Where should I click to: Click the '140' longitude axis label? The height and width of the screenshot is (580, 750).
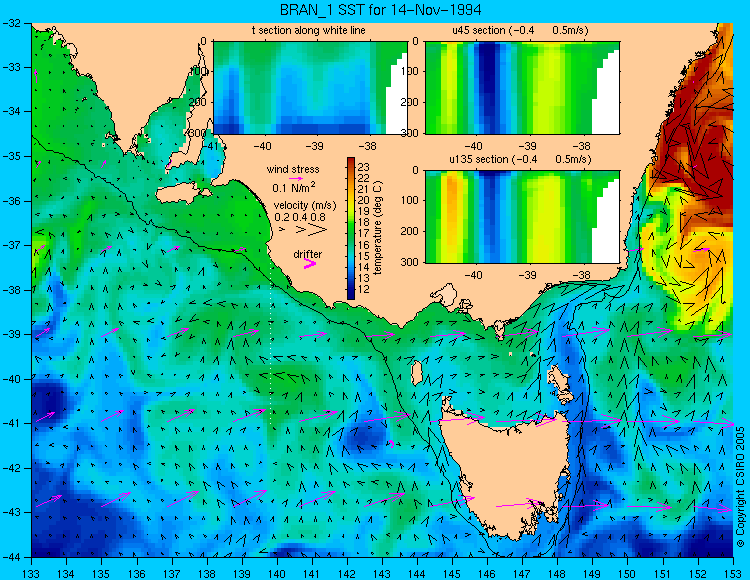(x=276, y=574)
